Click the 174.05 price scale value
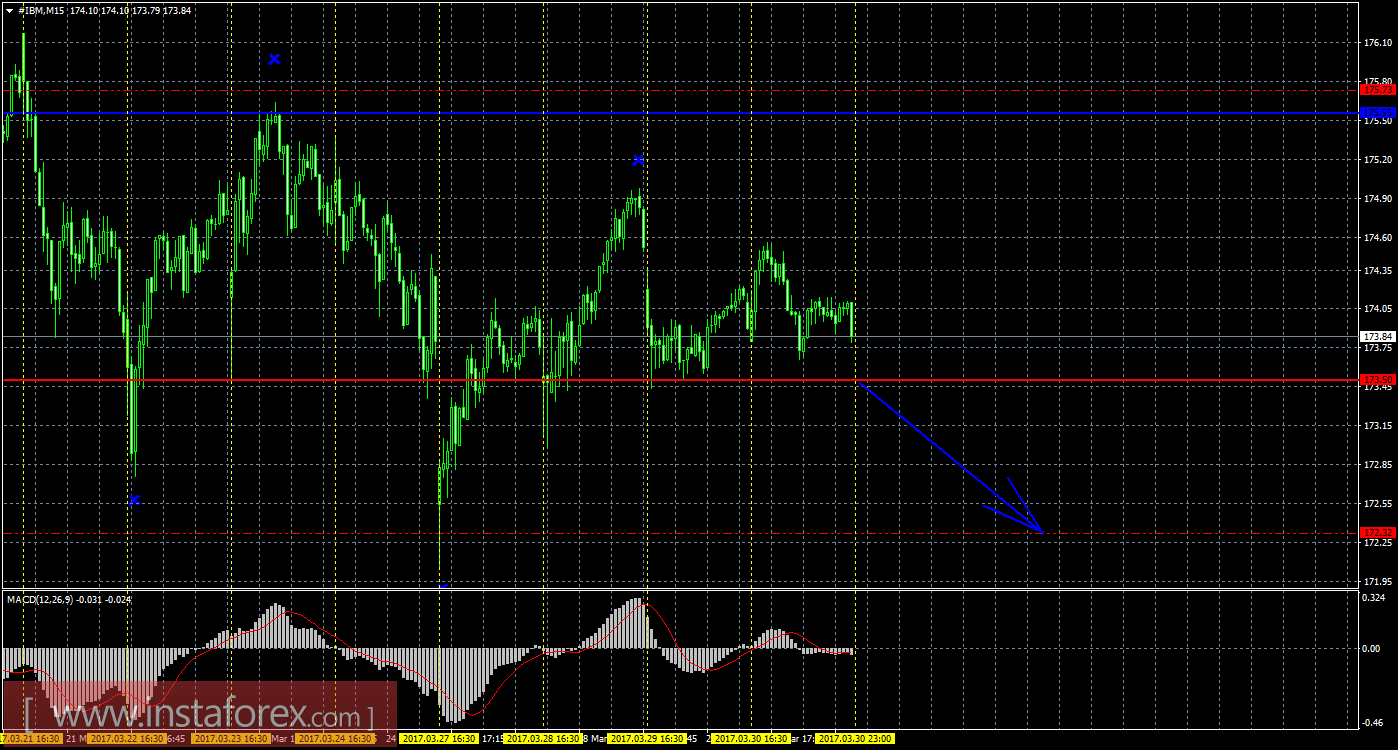 coord(1378,309)
